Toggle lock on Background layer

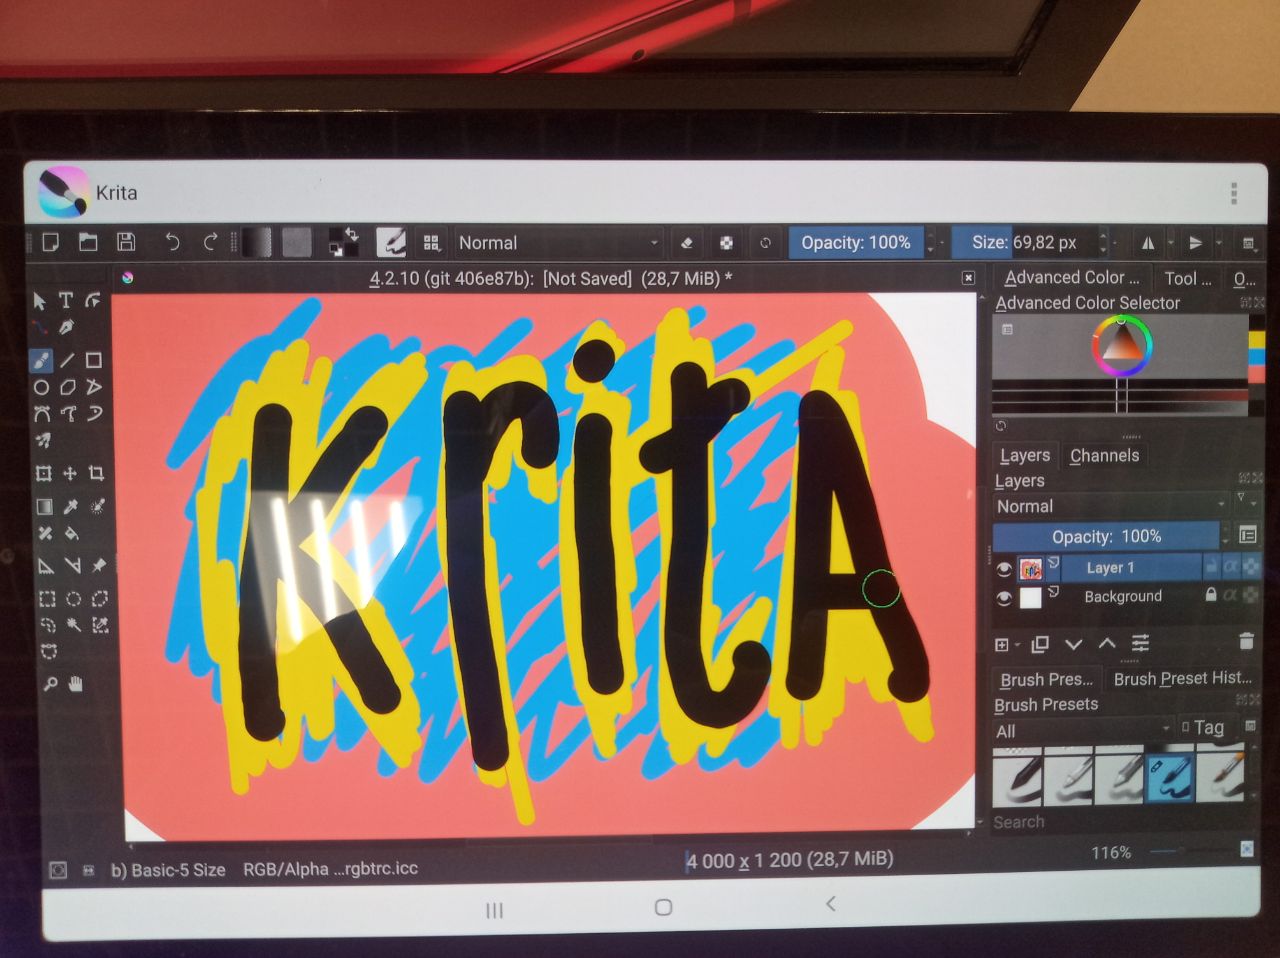coord(1211,595)
